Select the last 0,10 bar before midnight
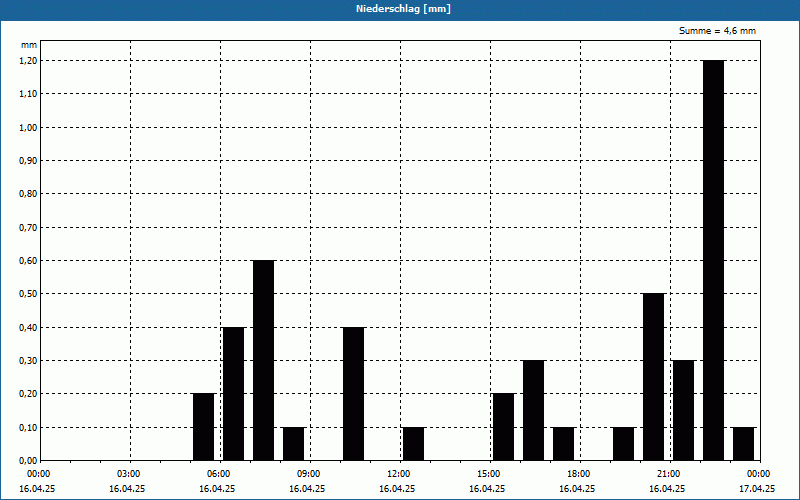Screen dimensions: 800x500 click(743, 444)
